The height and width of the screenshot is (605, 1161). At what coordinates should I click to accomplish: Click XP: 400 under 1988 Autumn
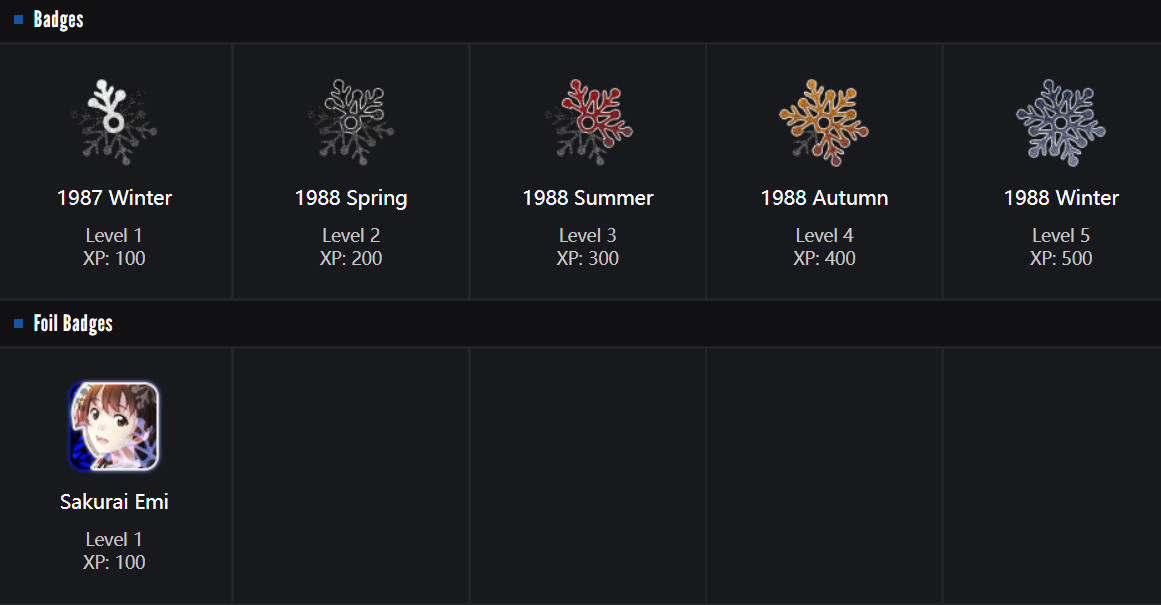point(824,259)
